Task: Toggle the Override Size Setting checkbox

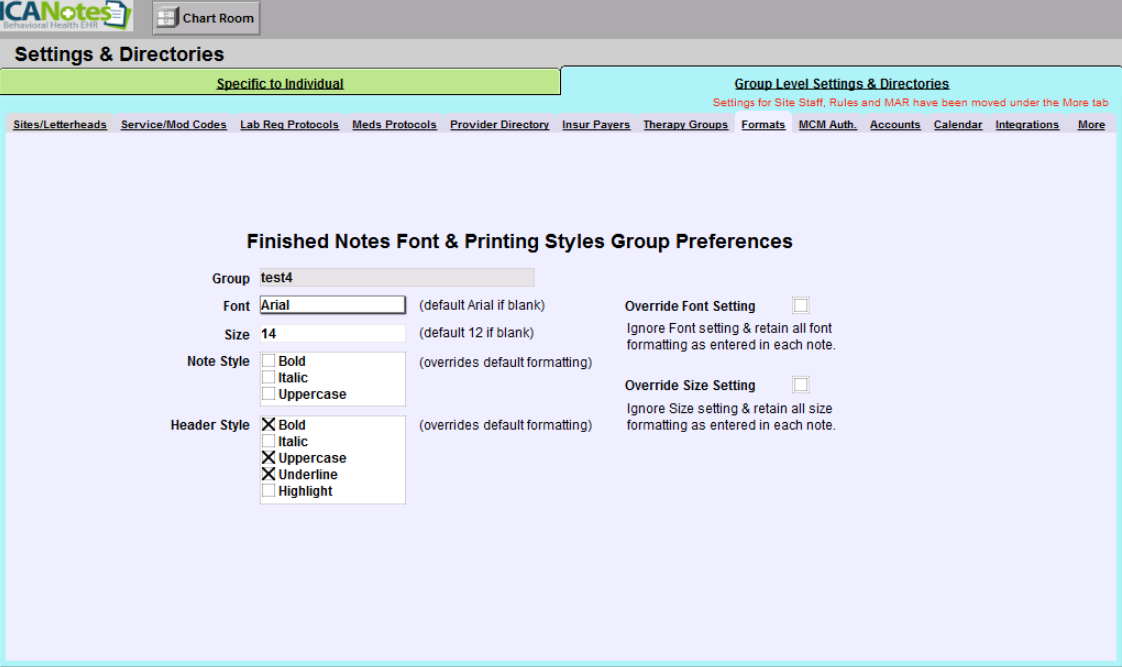Action: 800,385
